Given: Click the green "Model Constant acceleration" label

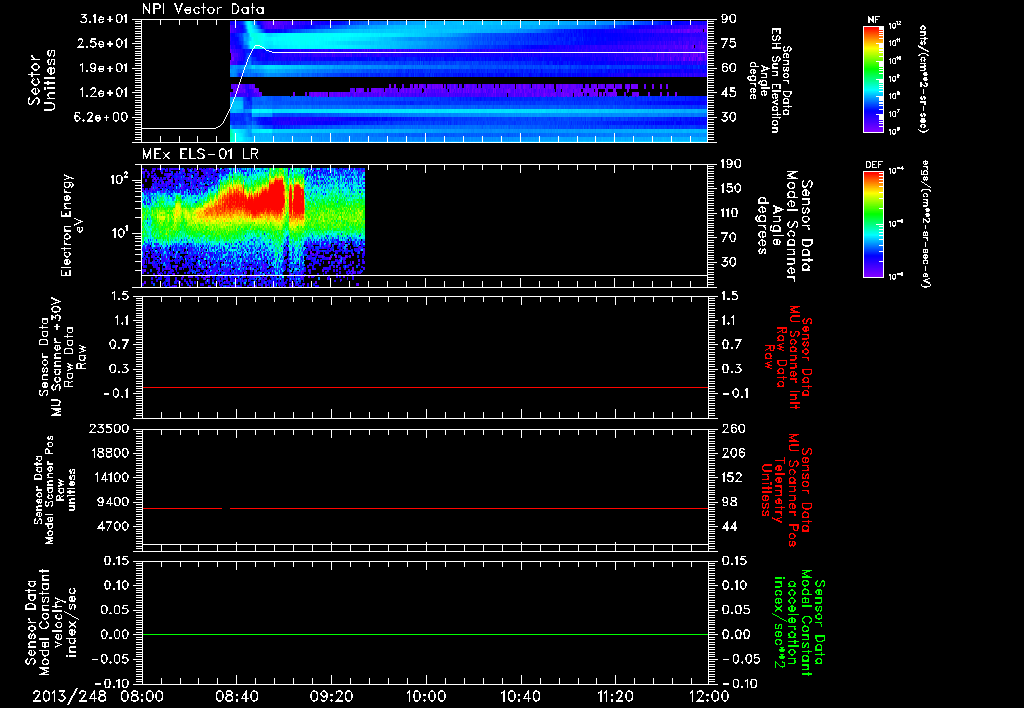Looking at the screenshot, I should (798, 623).
